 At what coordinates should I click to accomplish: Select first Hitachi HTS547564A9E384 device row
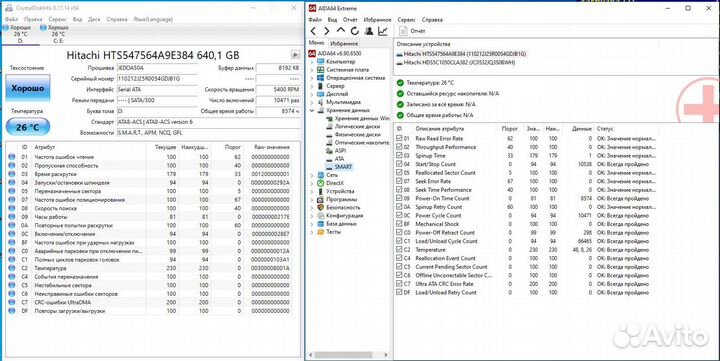pyautogui.click(x=462, y=54)
